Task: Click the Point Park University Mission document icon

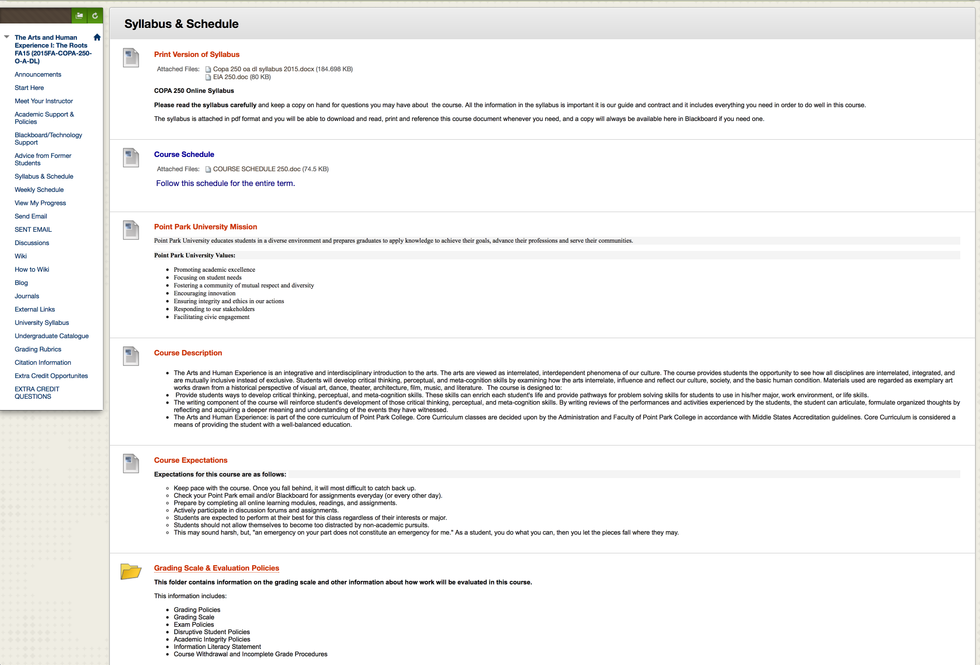Action: coord(131,230)
